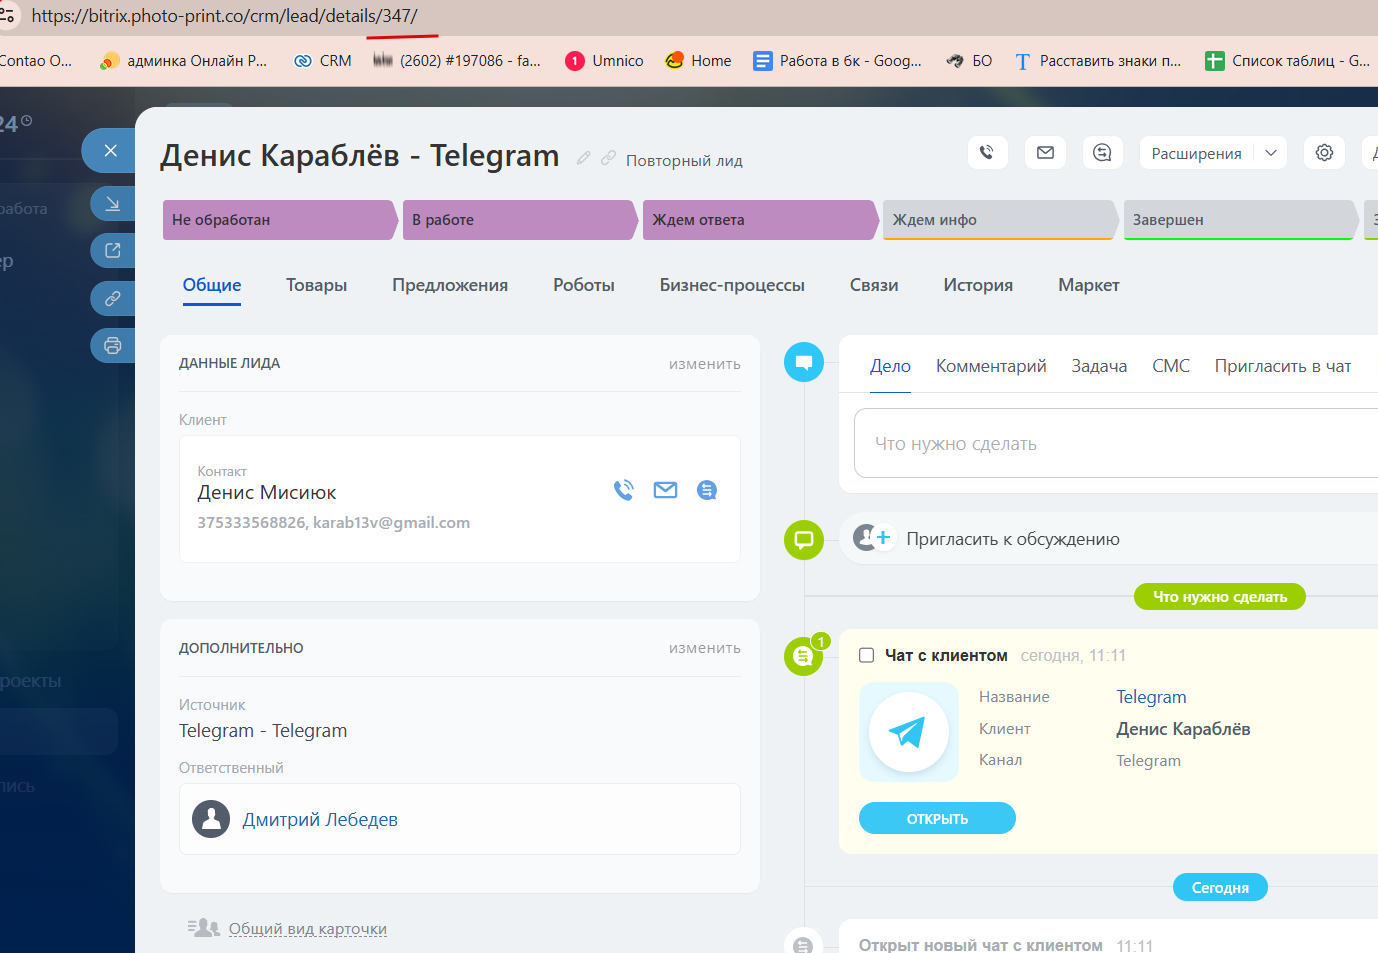Set lead stage to Ждем инфо
The image size is (1378, 953).
[999, 220]
